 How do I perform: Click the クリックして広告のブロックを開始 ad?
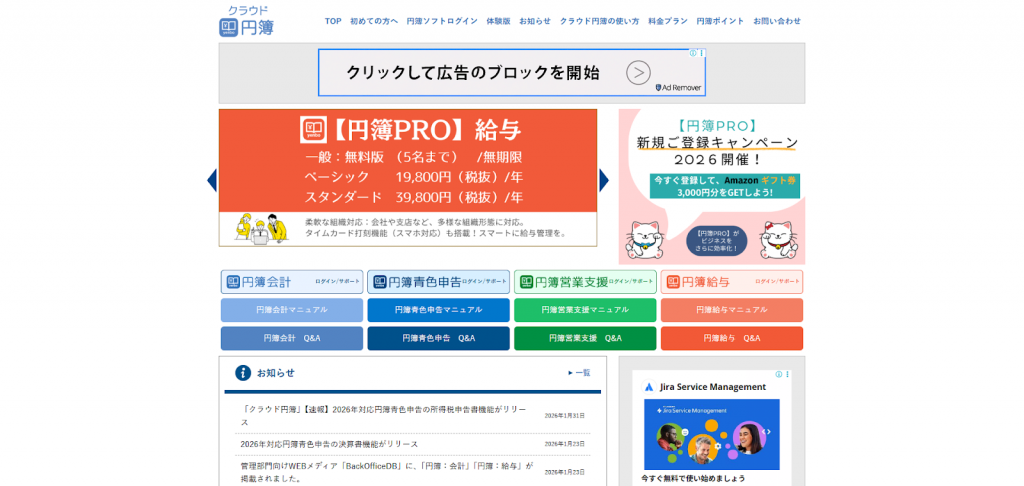coord(511,73)
